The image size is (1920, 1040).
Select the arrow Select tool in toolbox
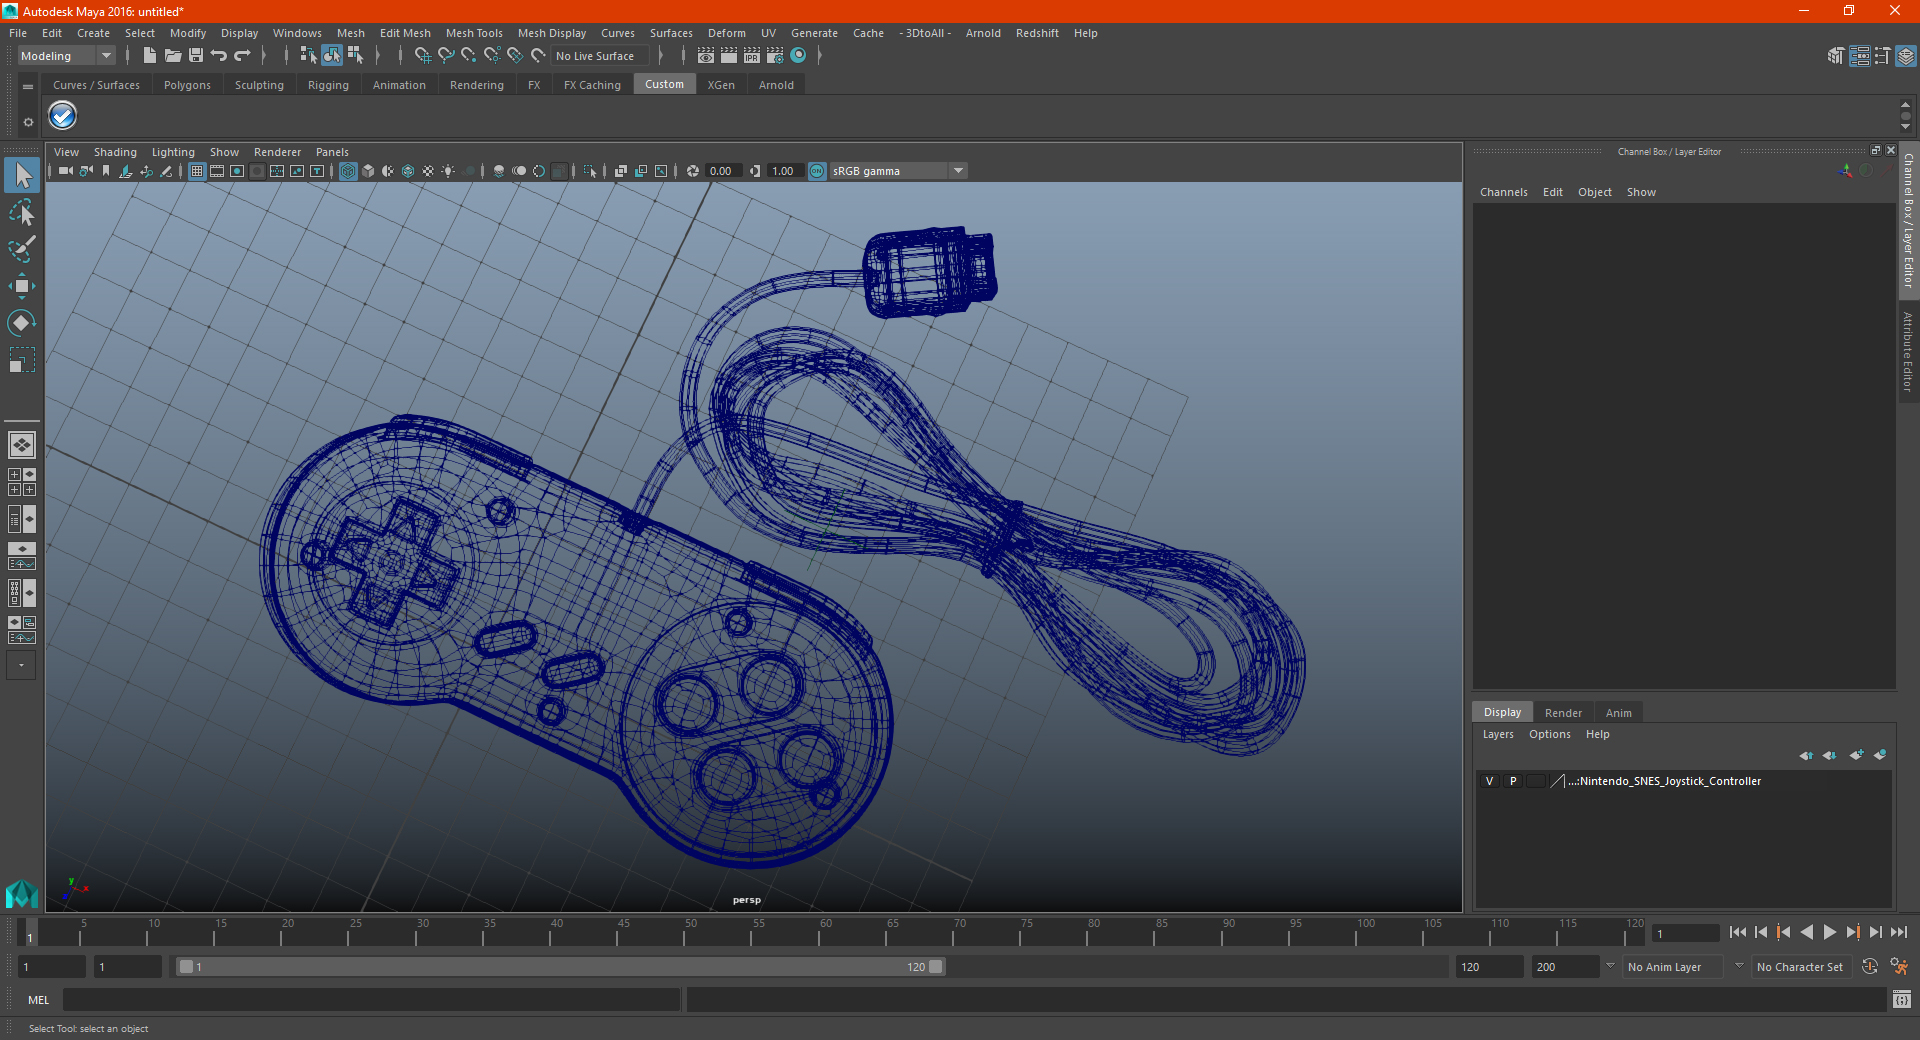22,176
